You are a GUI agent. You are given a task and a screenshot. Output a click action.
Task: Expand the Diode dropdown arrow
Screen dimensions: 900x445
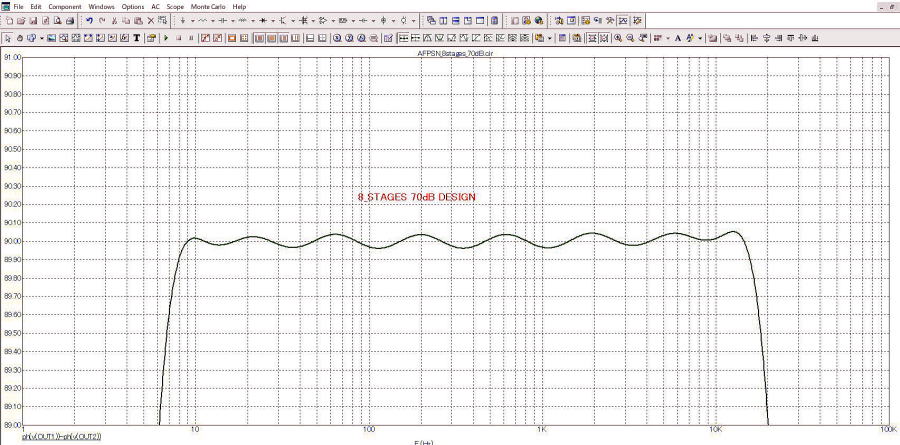[273, 21]
